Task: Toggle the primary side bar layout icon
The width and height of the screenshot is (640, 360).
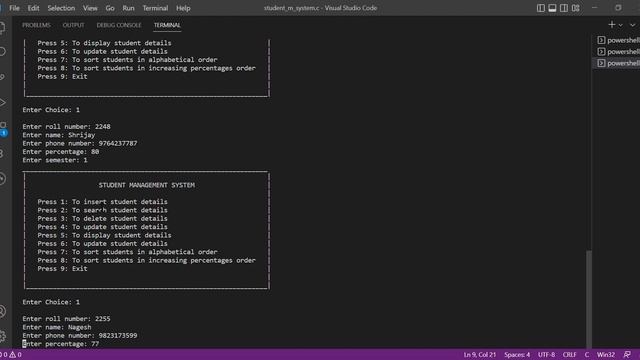Action: (541, 8)
